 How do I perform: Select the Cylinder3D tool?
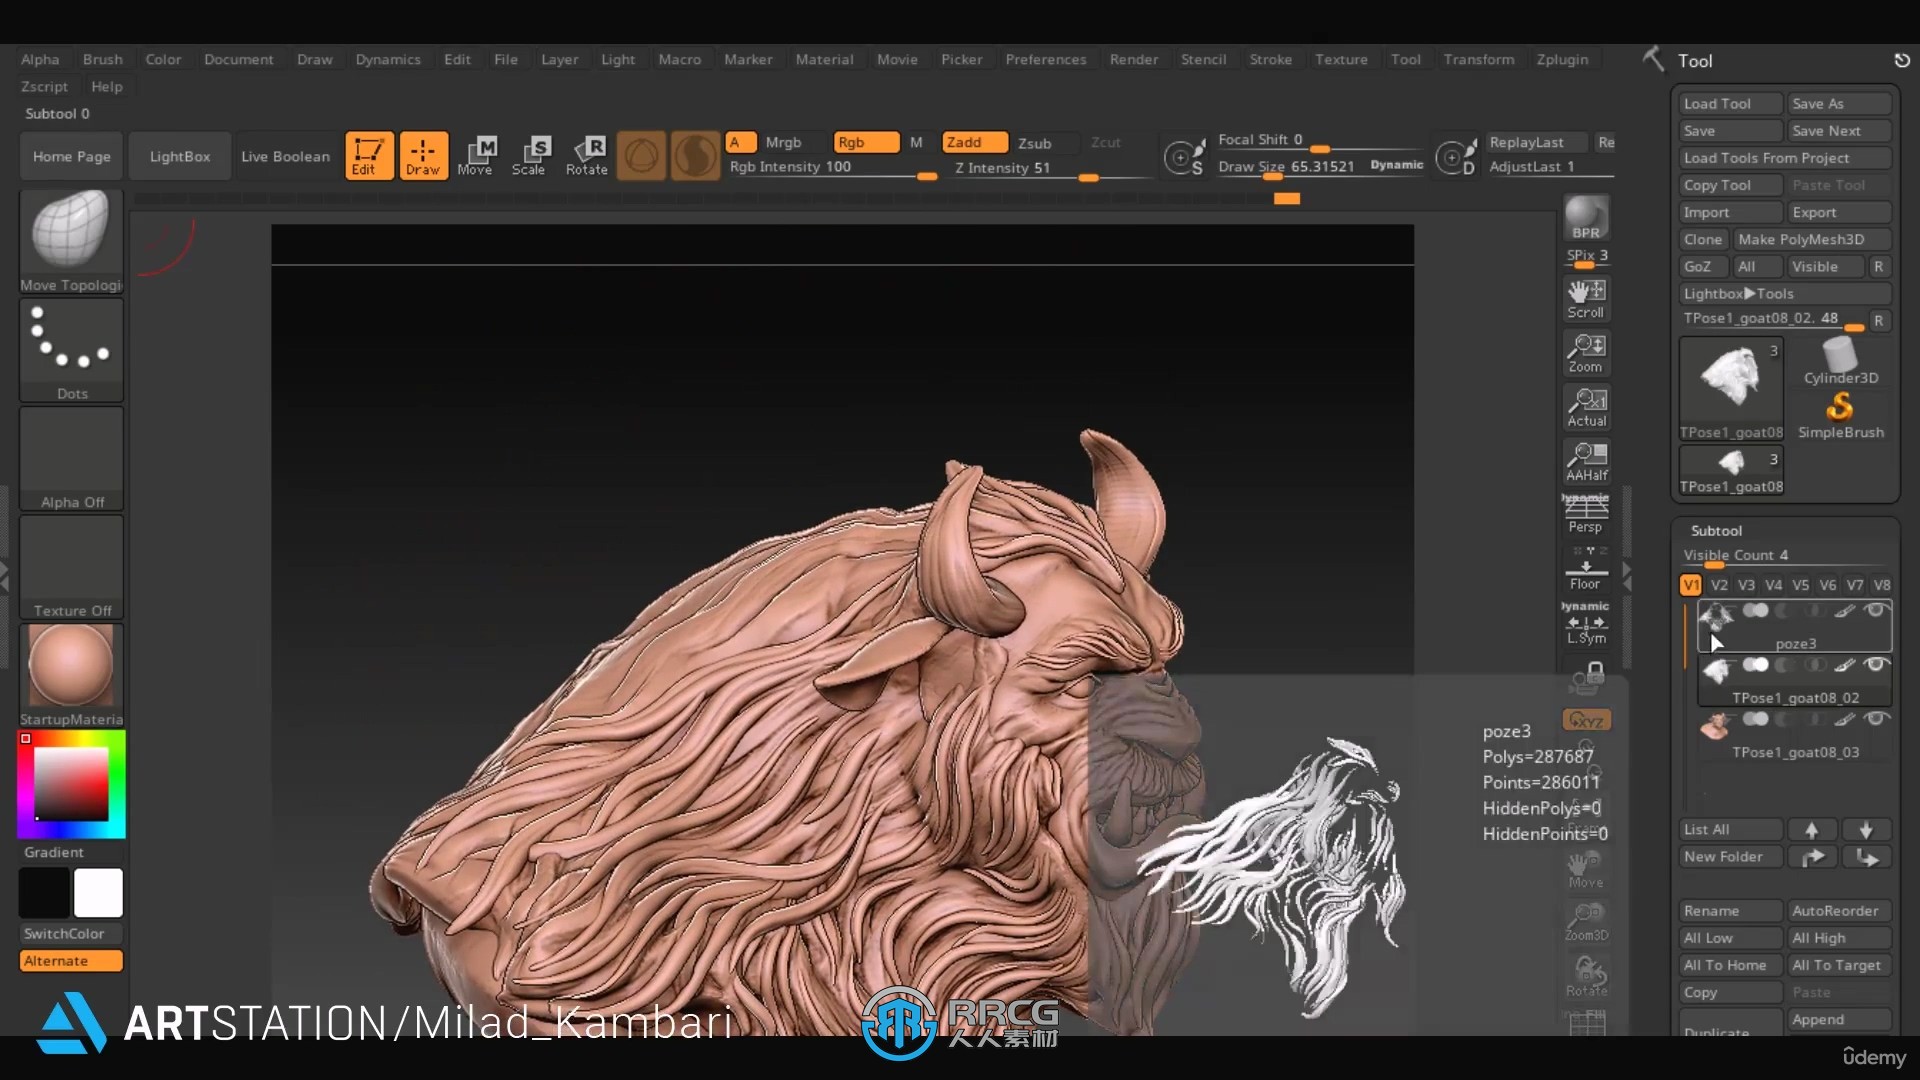(x=1840, y=361)
